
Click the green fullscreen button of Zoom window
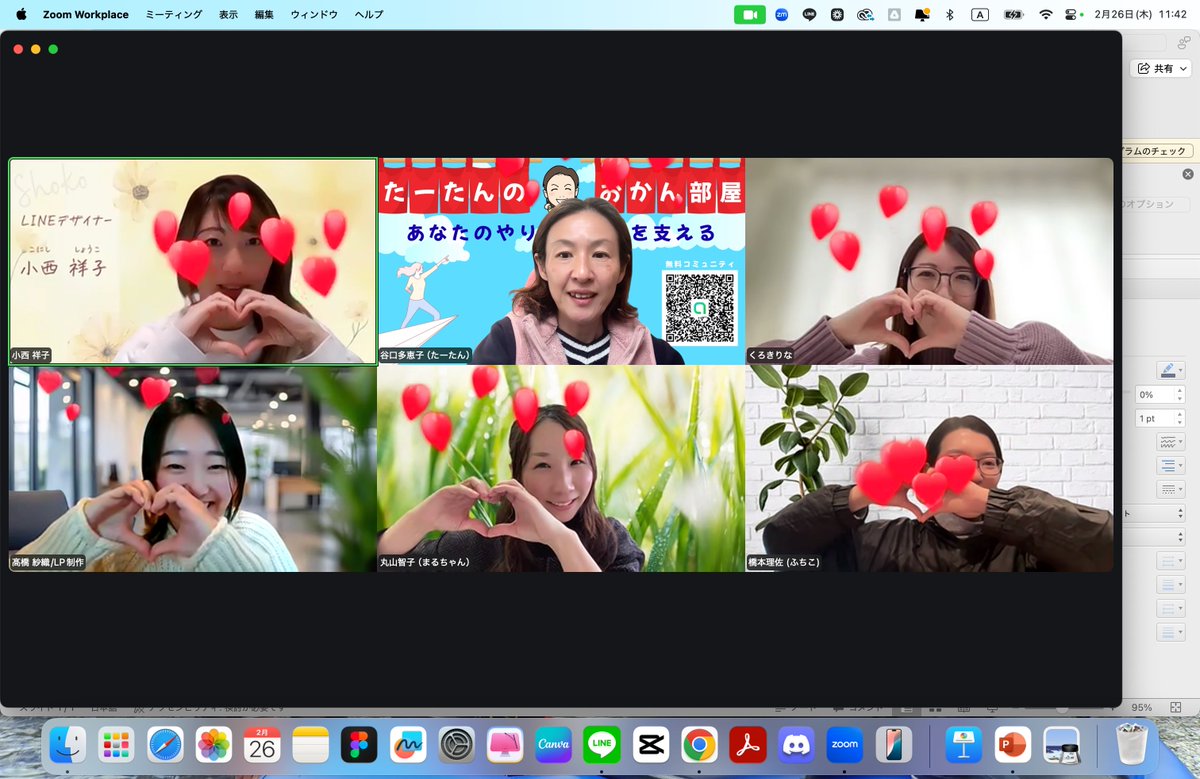(x=53, y=49)
